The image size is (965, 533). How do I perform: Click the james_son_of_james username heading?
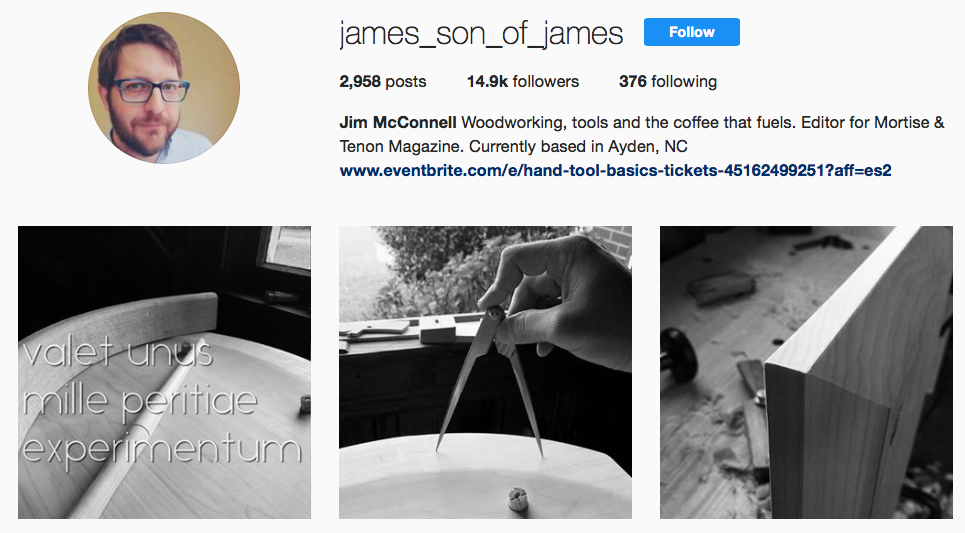pyautogui.click(x=481, y=33)
